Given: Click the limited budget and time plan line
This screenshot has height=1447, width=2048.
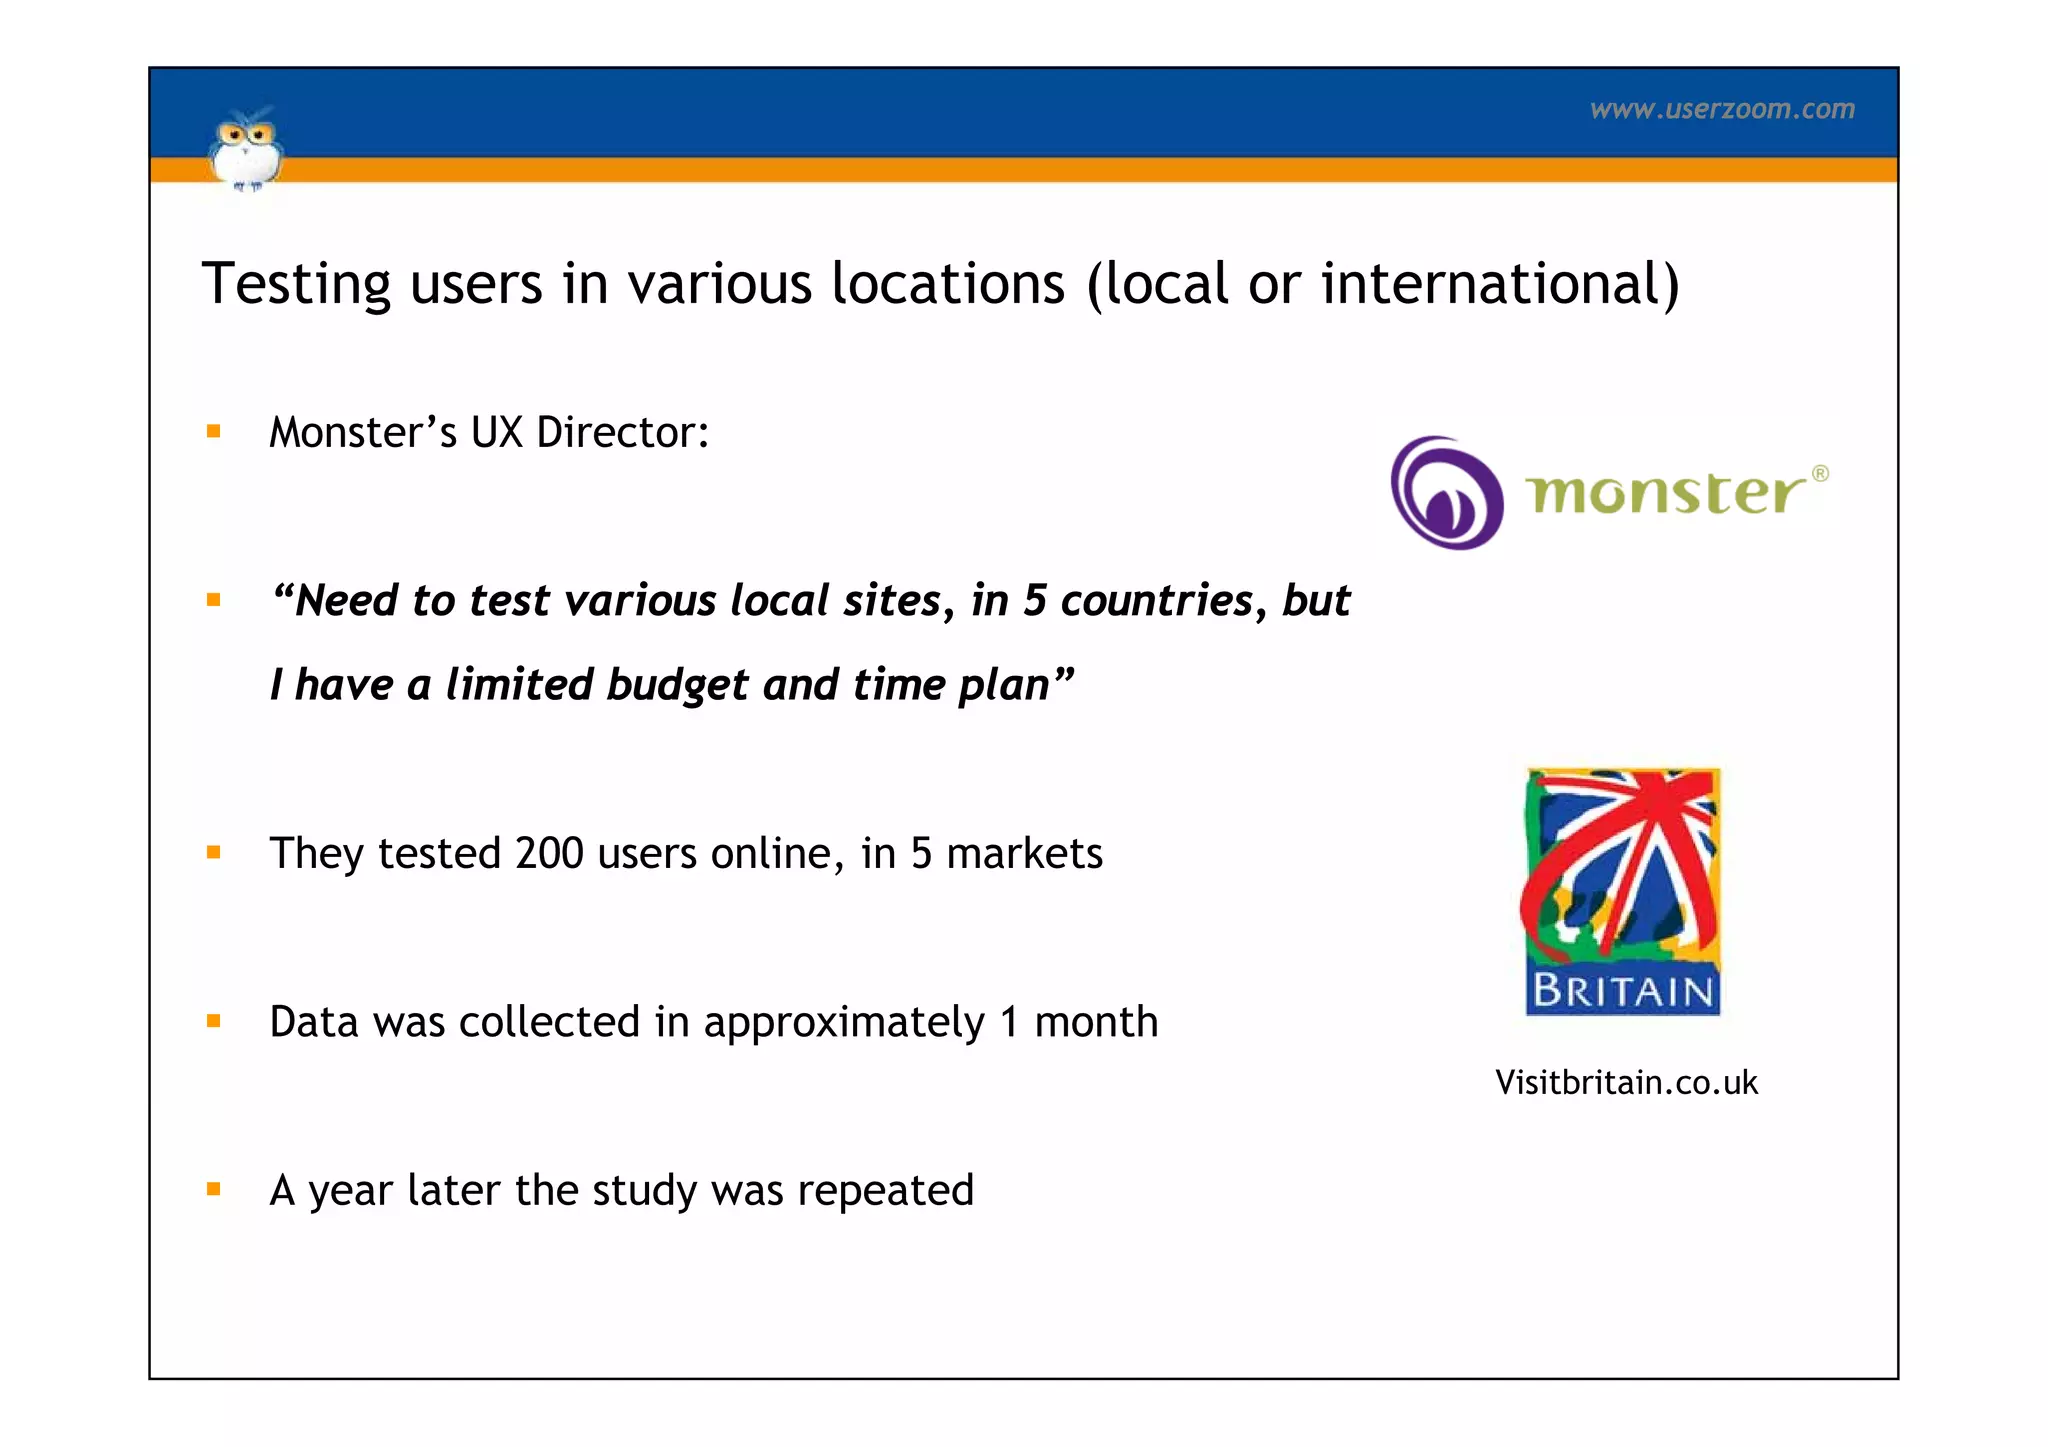Looking at the screenshot, I should click(x=671, y=685).
